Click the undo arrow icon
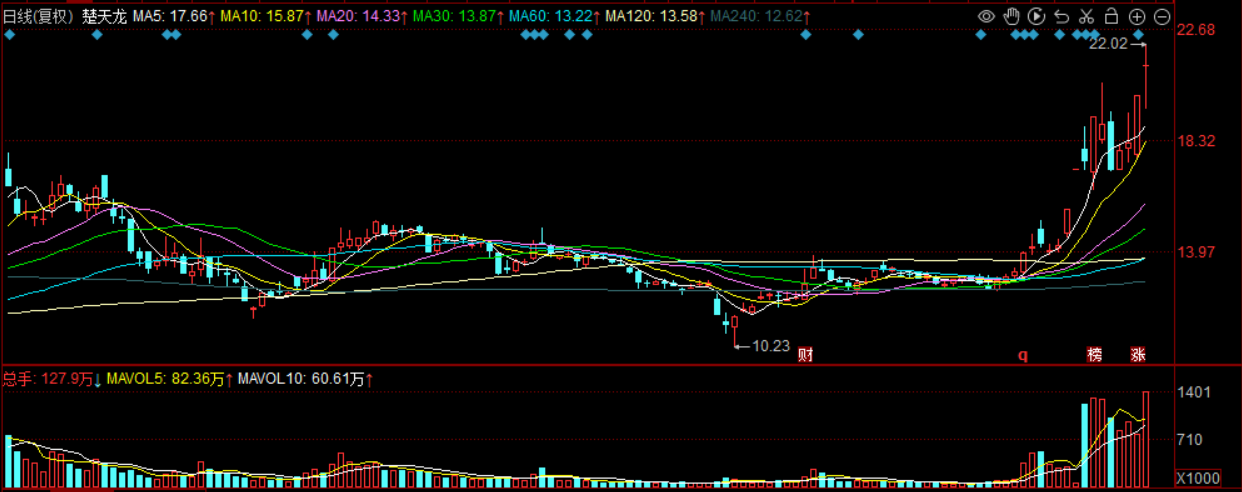The width and height of the screenshot is (1242, 492). pyautogui.click(x=1061, y=16)
